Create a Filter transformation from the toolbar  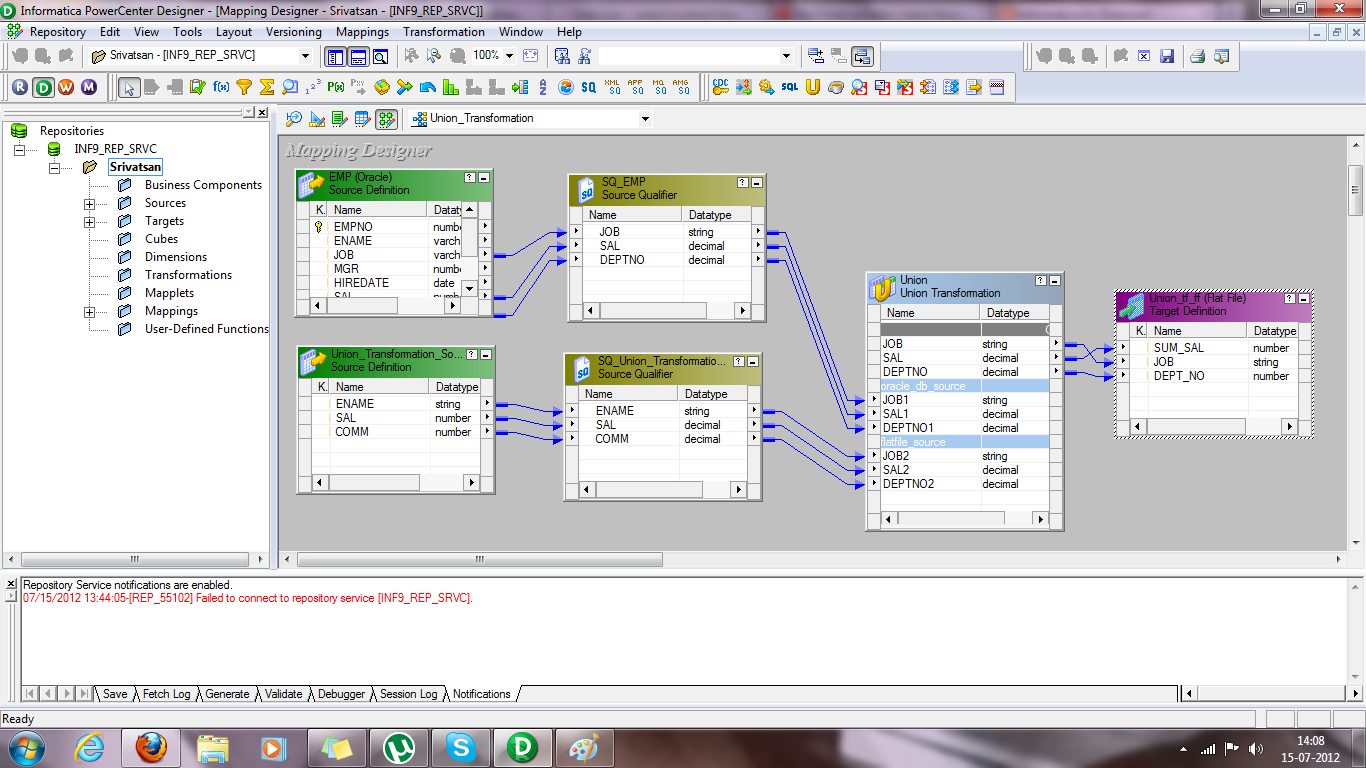click(x=244, y=88)
